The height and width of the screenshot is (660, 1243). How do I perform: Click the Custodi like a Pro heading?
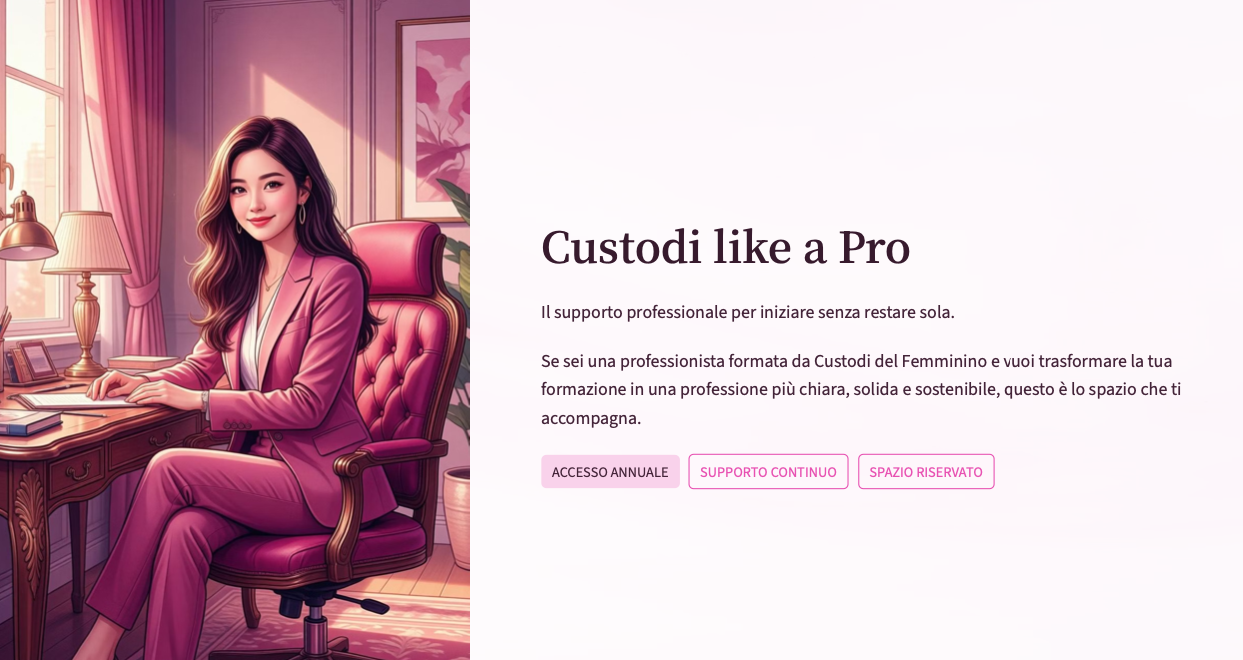[x=725, y=247]
